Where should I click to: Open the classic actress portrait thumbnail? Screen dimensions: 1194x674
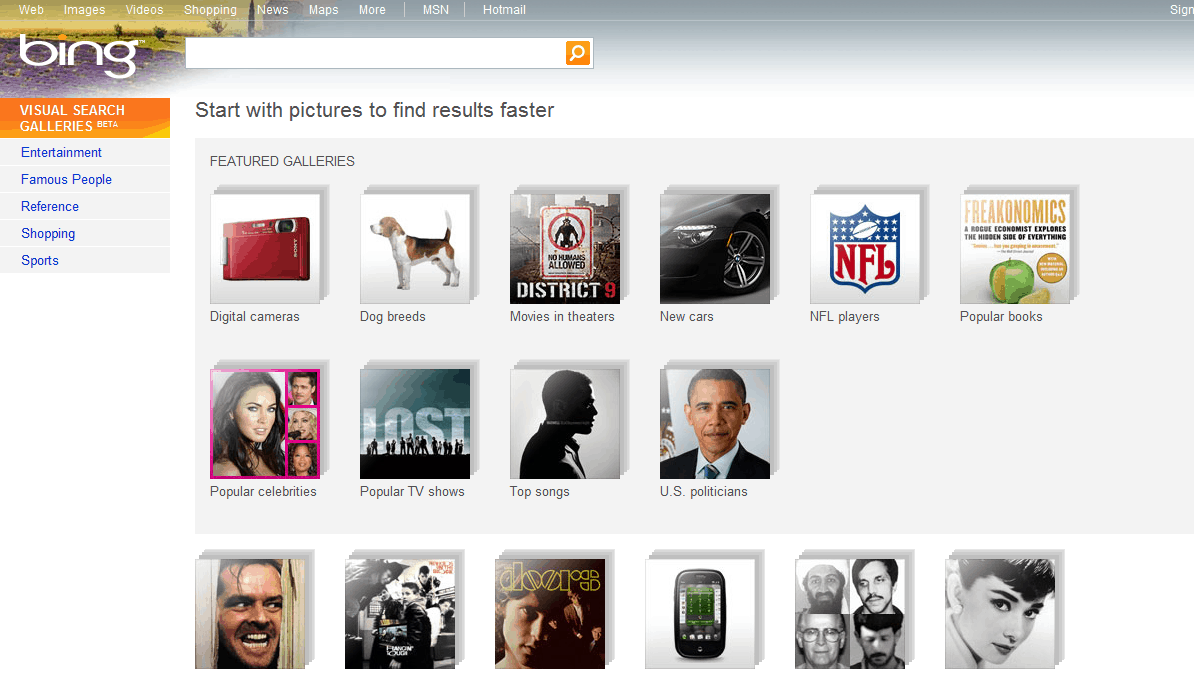coord(1000,614)
